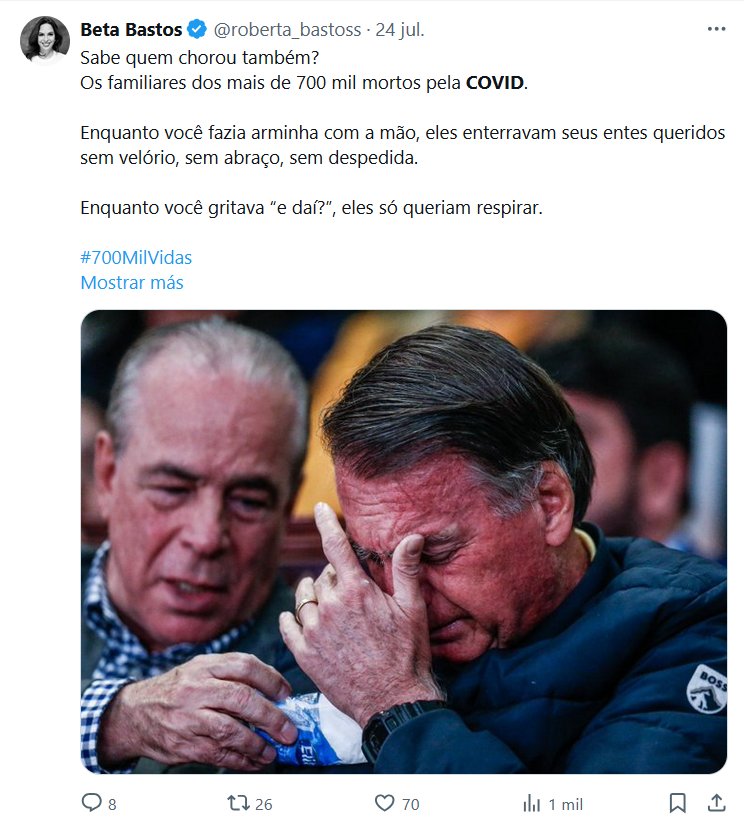This screenshot has height=828, width=744.
Task: Open the Beta Bastos display name
Action: tap(131, 30)
